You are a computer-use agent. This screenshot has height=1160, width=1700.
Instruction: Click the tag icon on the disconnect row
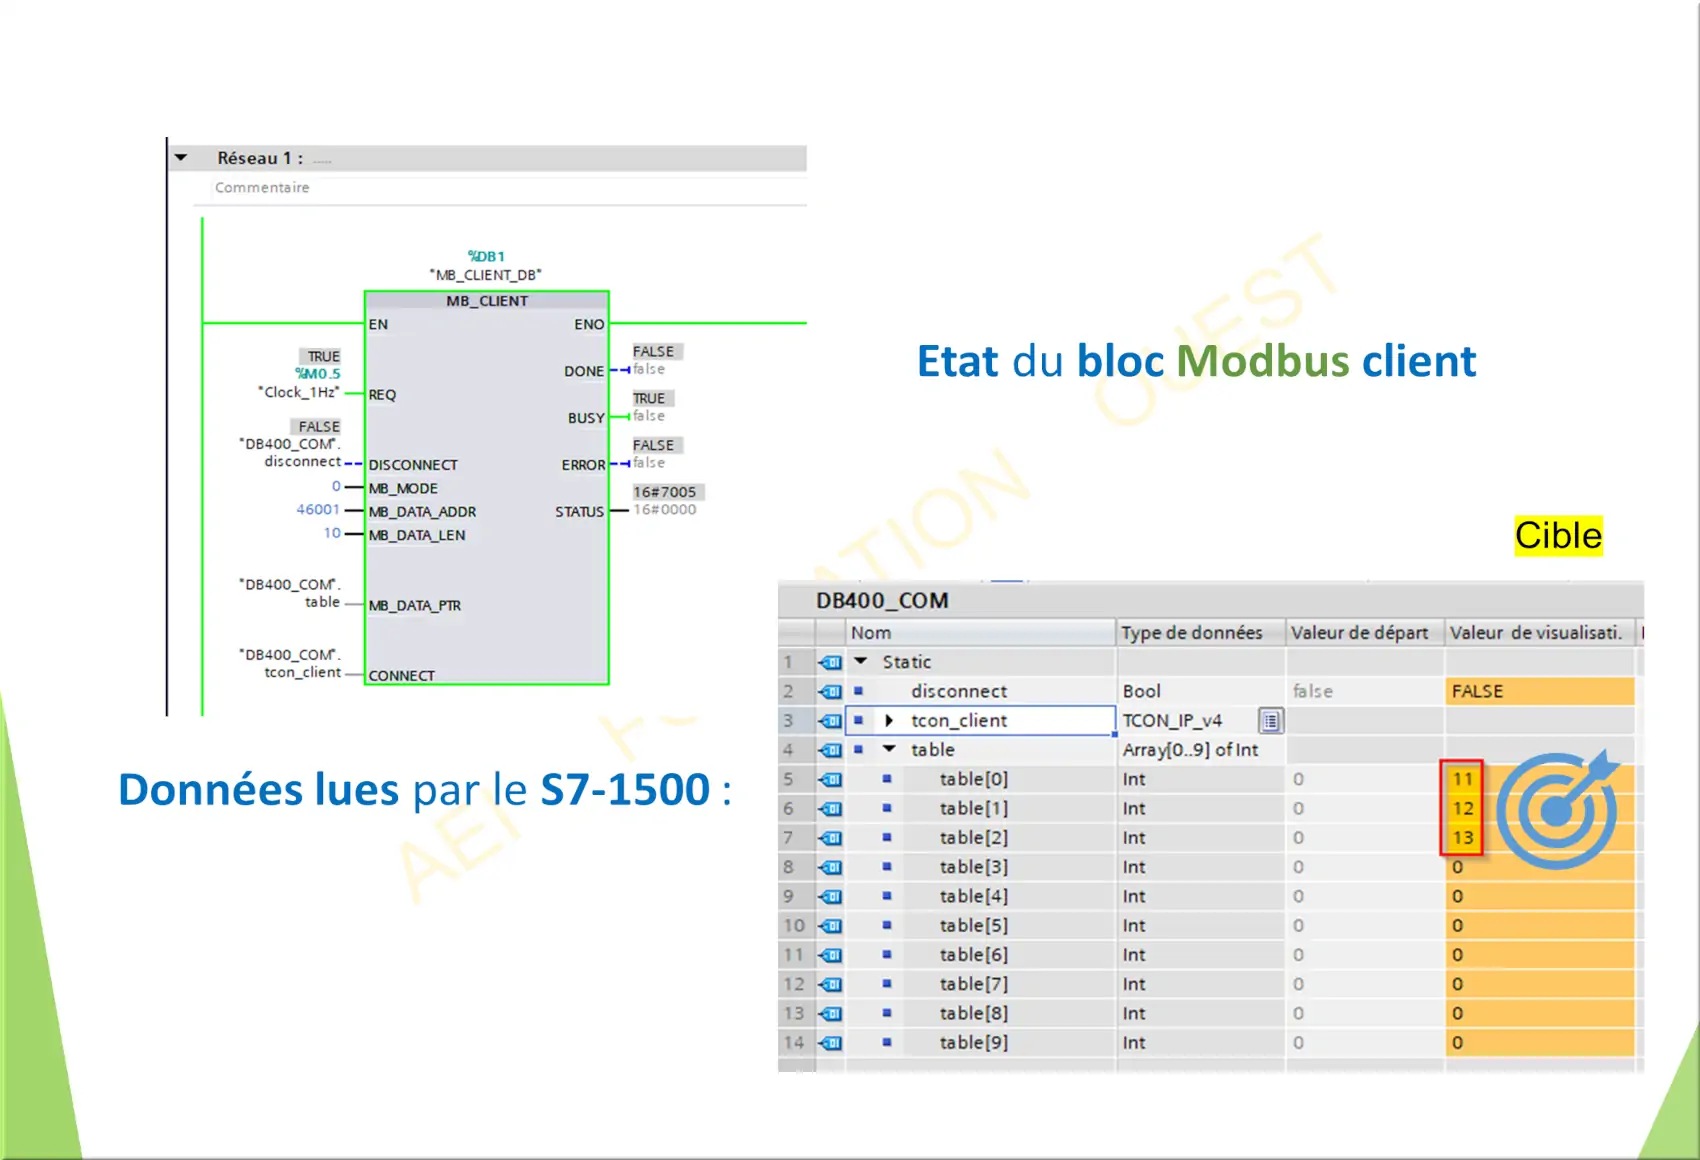coord(830,691)
